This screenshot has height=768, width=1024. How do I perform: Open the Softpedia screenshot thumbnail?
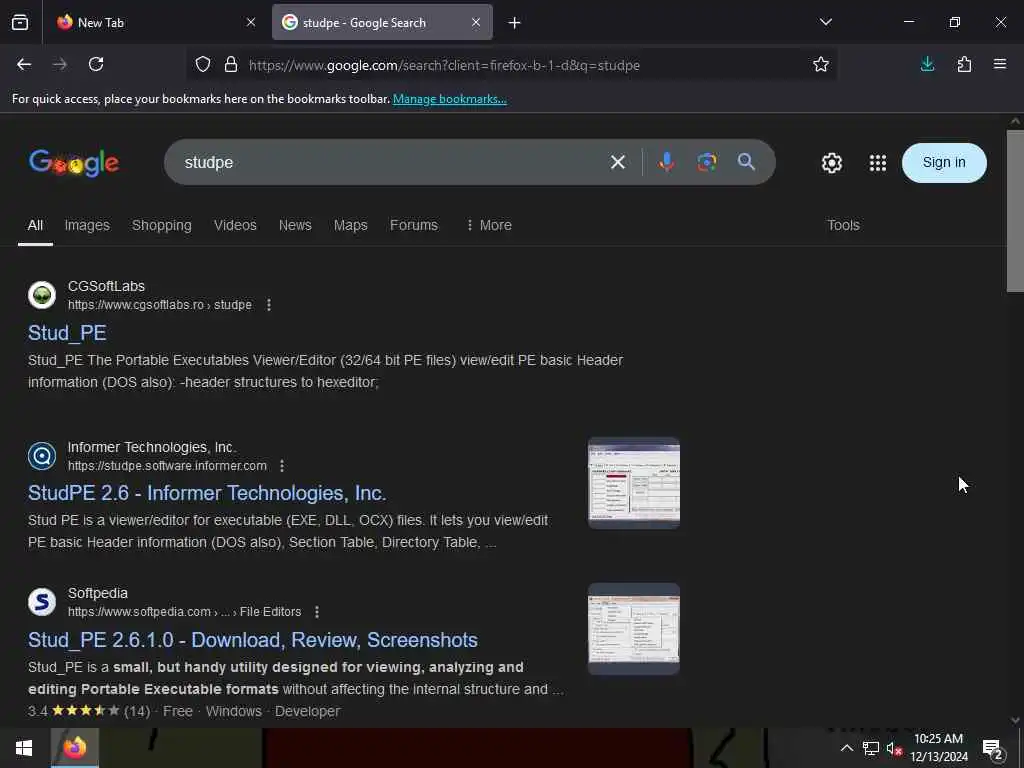click(x=633, y=629)
